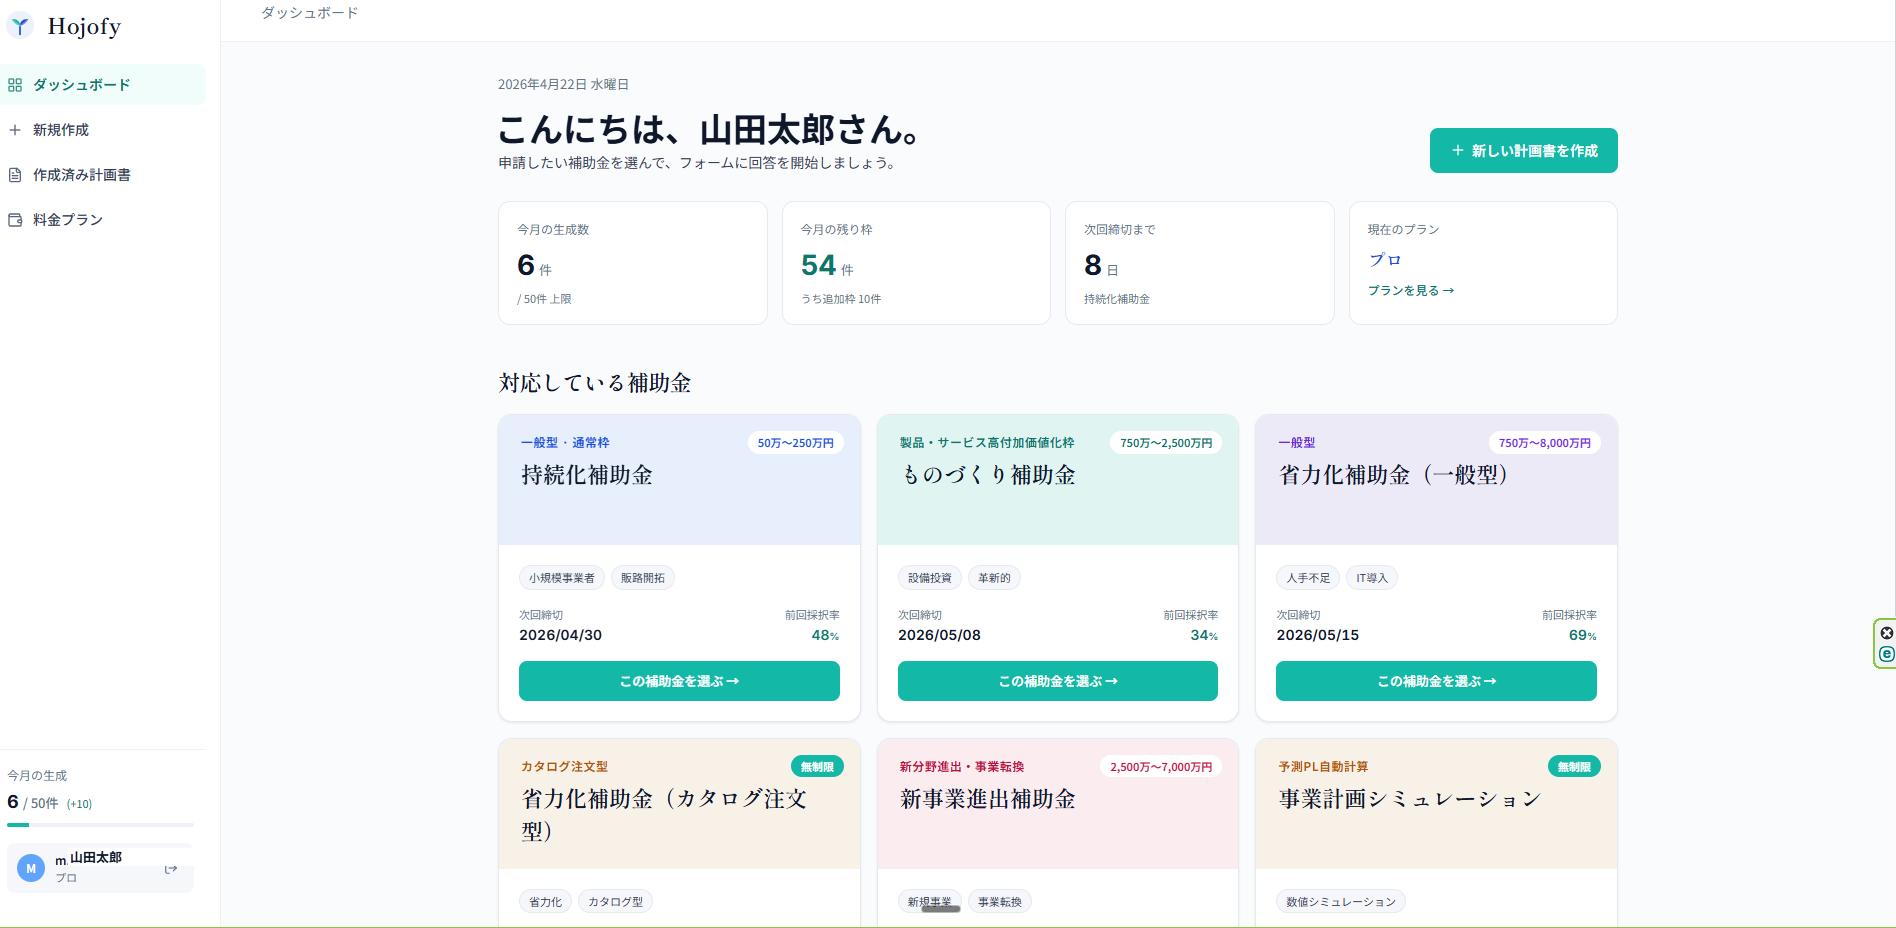This screenshot has width=1896, height=928.
Task: Choose 省力化補助金(一般型) via この補助金を選ぶ button
Action: [x=1436, y=681]
